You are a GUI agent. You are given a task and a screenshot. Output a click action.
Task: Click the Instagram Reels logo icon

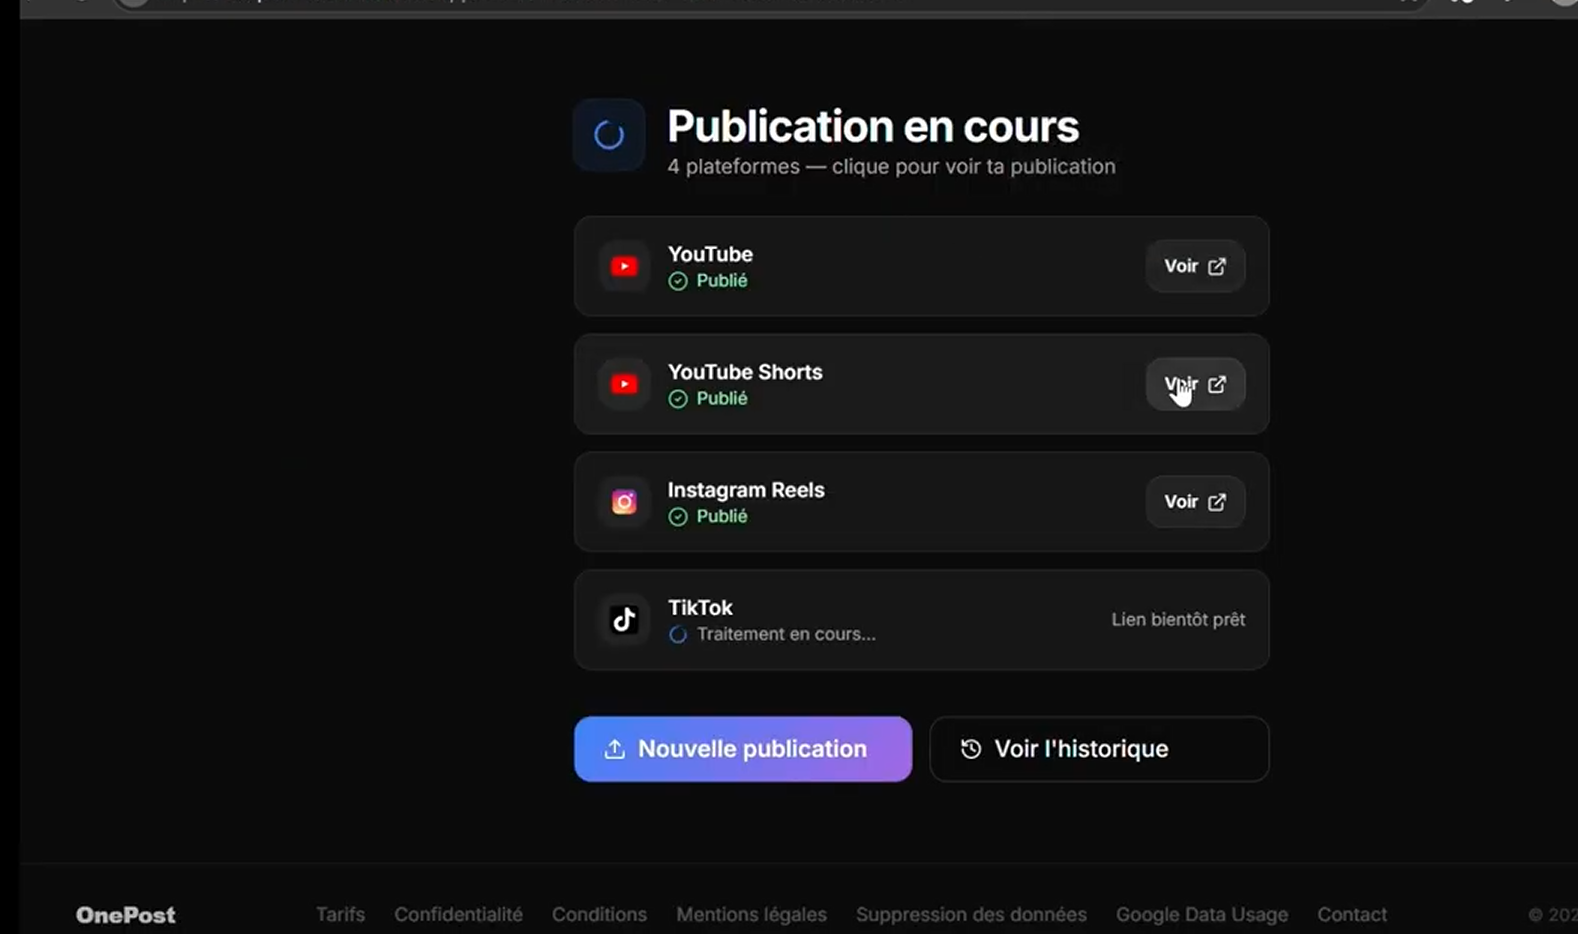[624, 502]
